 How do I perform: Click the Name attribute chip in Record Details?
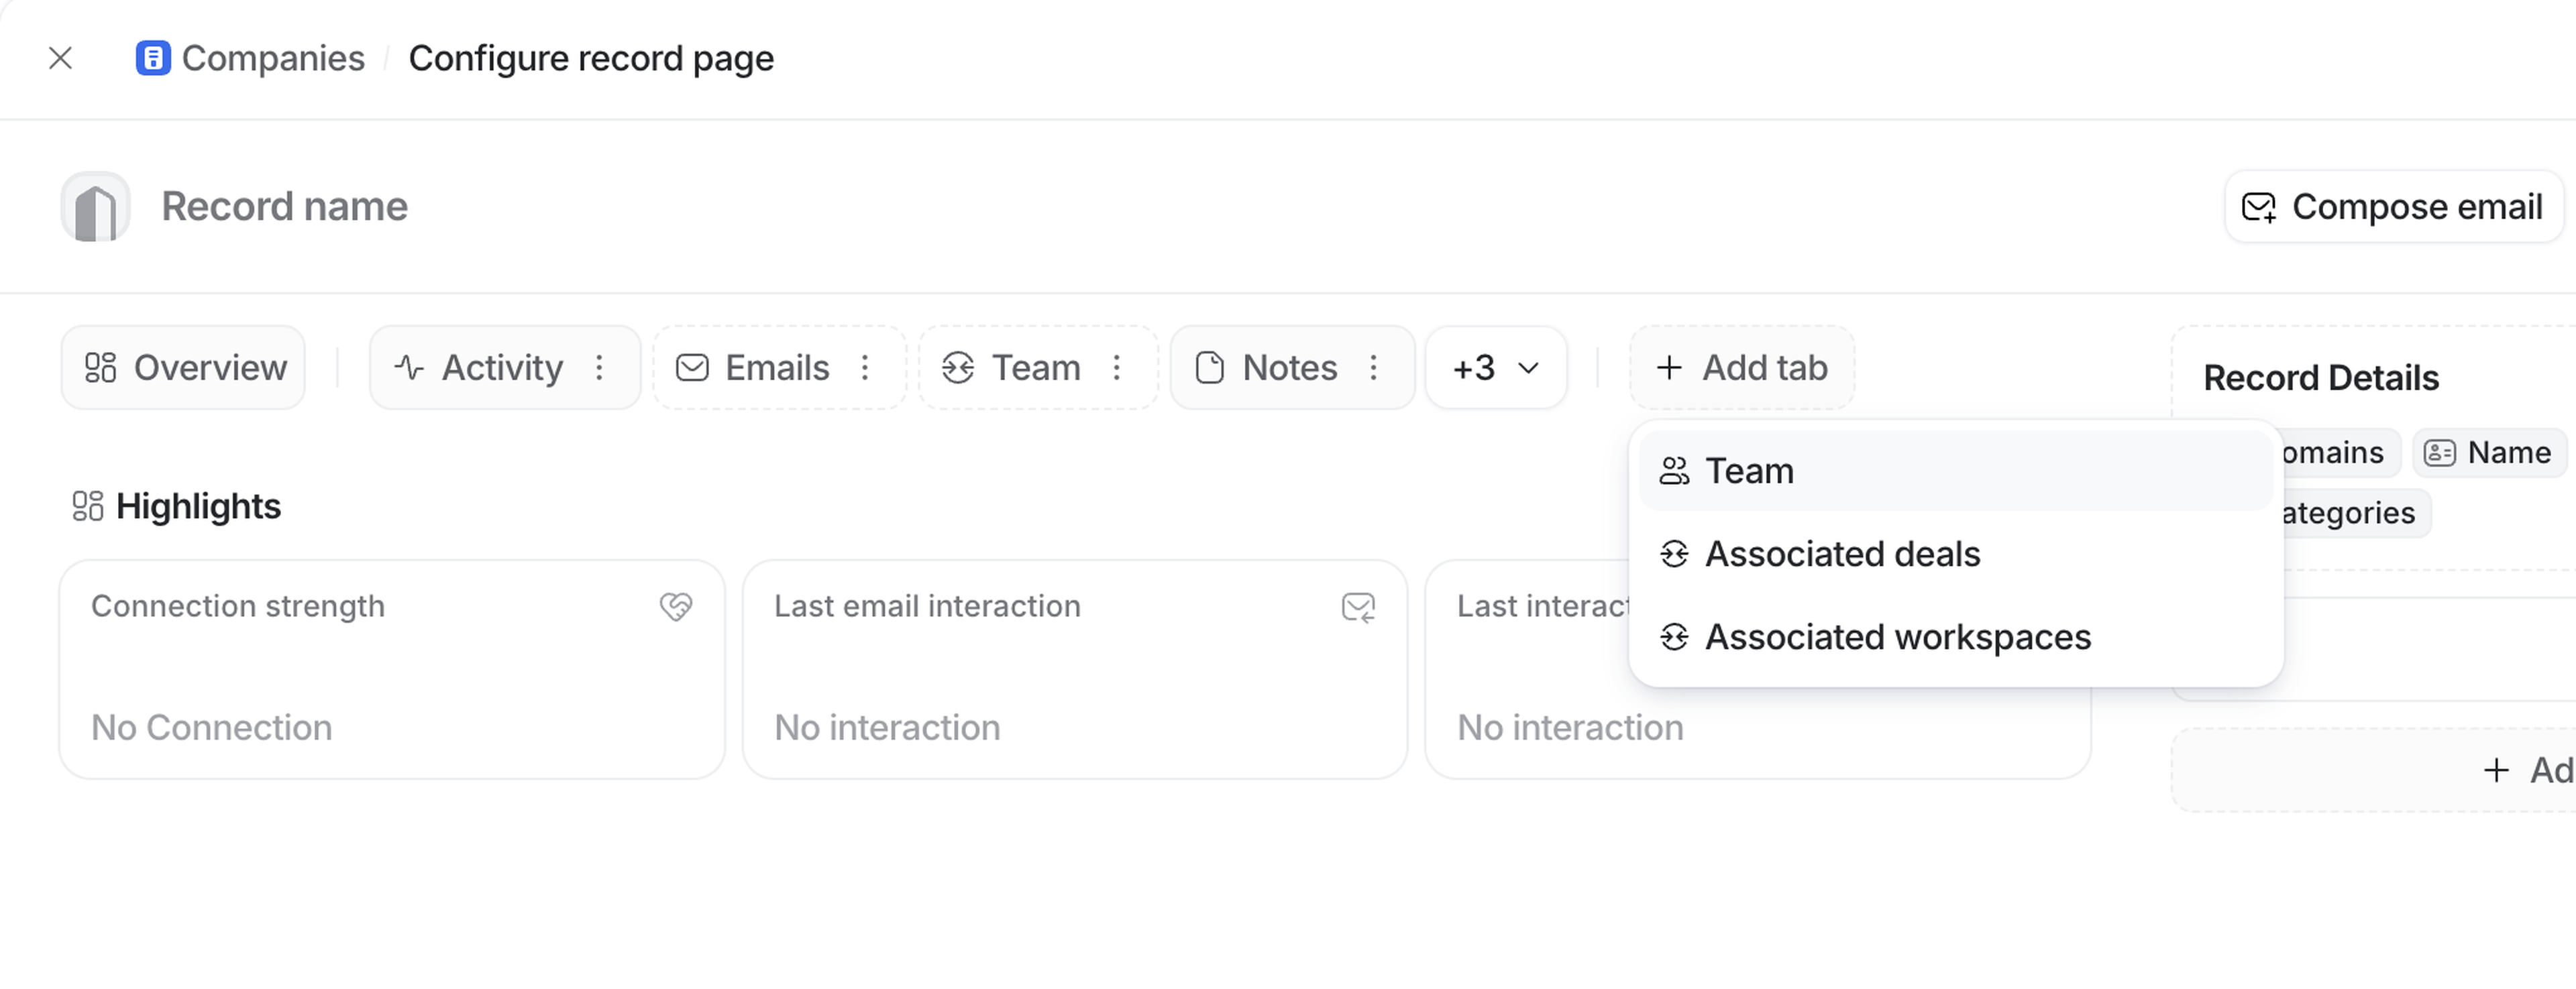click(x=2488, y=453)
